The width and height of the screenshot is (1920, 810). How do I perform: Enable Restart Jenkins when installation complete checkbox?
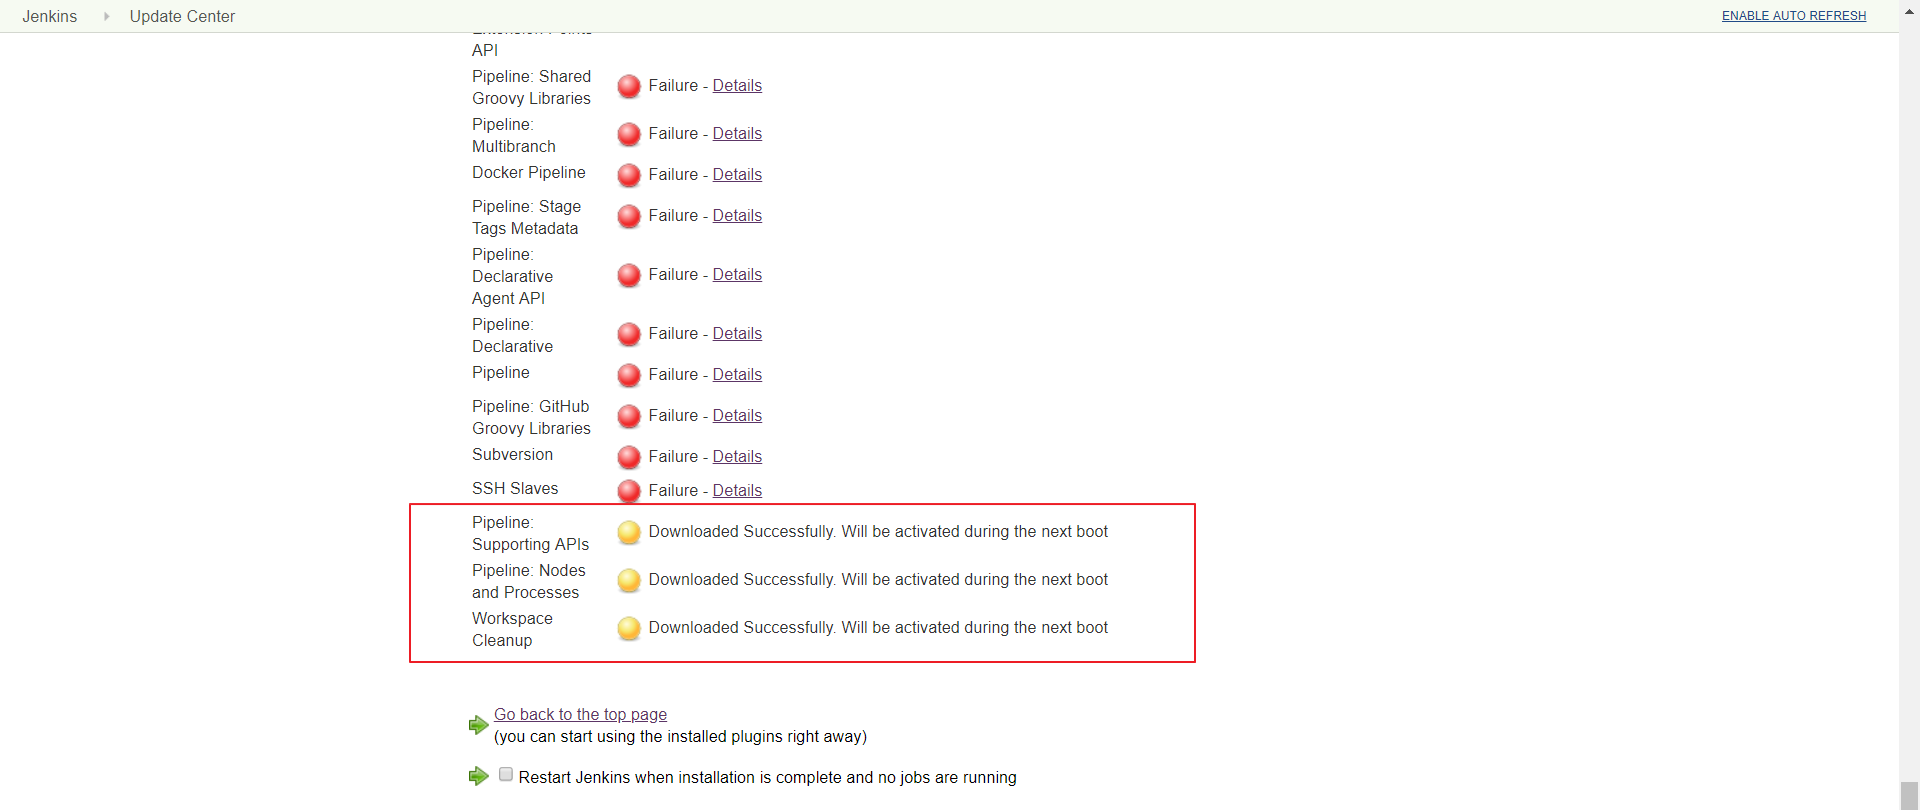tap(506, 774)
